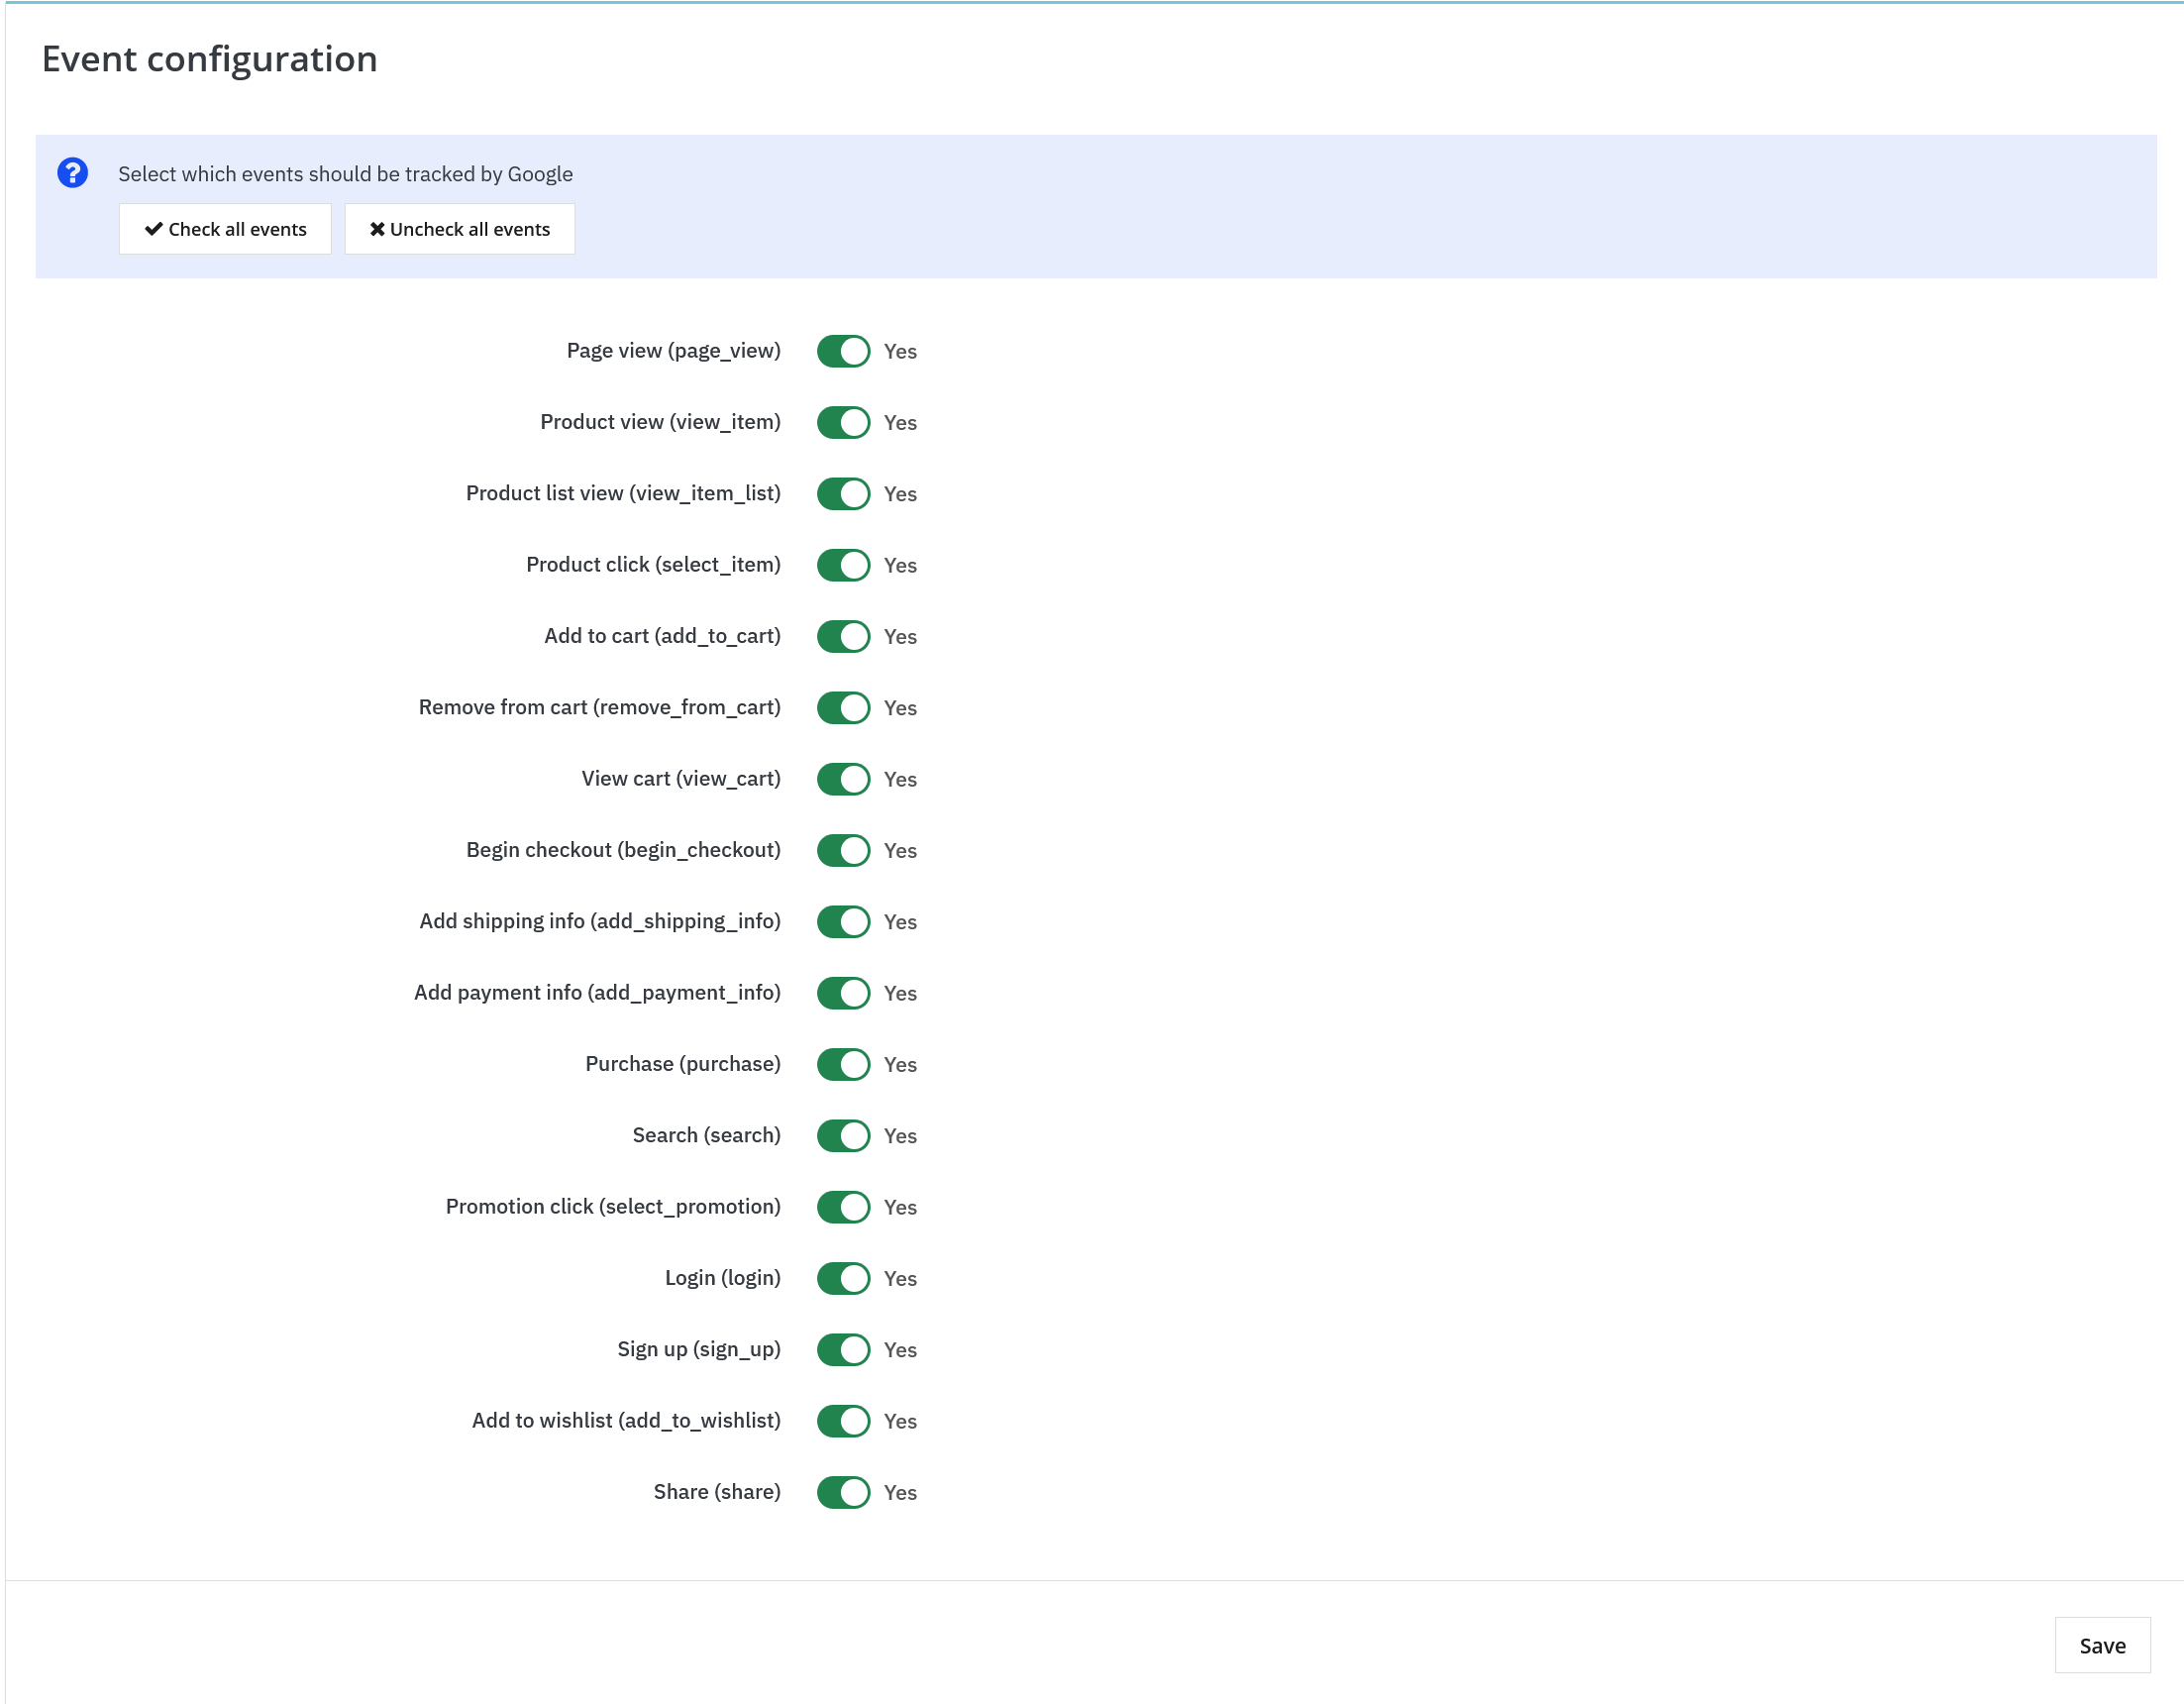
Task: Toggle the Product click (select_item) switch
Action: (843, 565)
